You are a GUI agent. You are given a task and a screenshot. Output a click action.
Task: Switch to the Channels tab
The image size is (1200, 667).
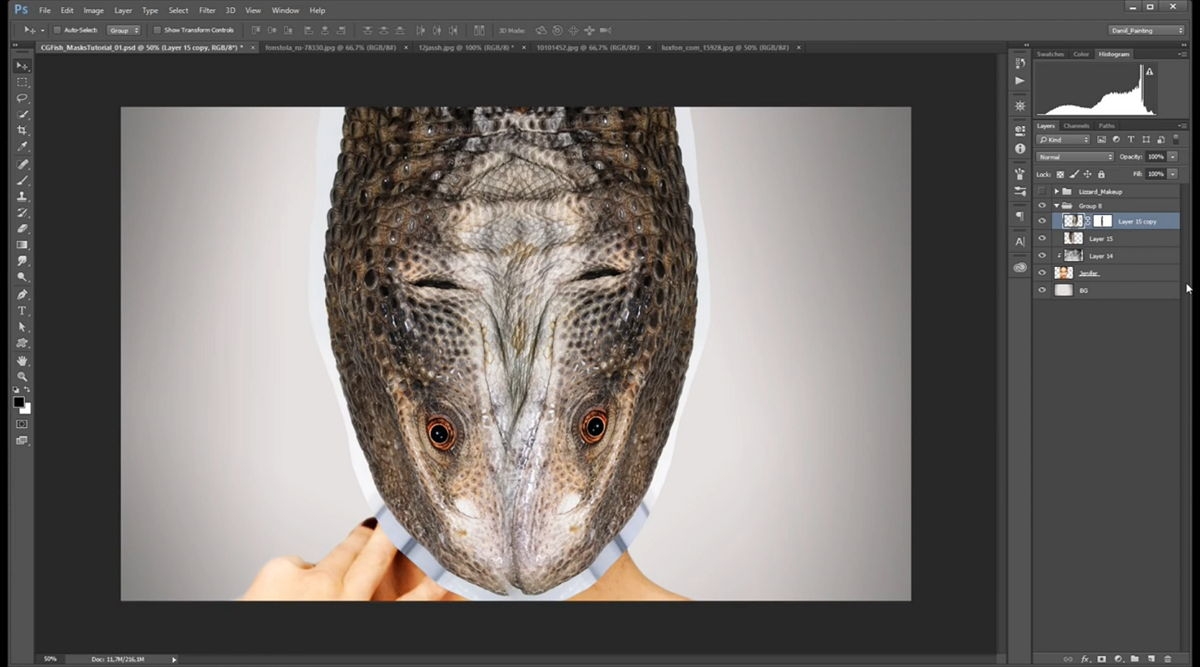1076,126
